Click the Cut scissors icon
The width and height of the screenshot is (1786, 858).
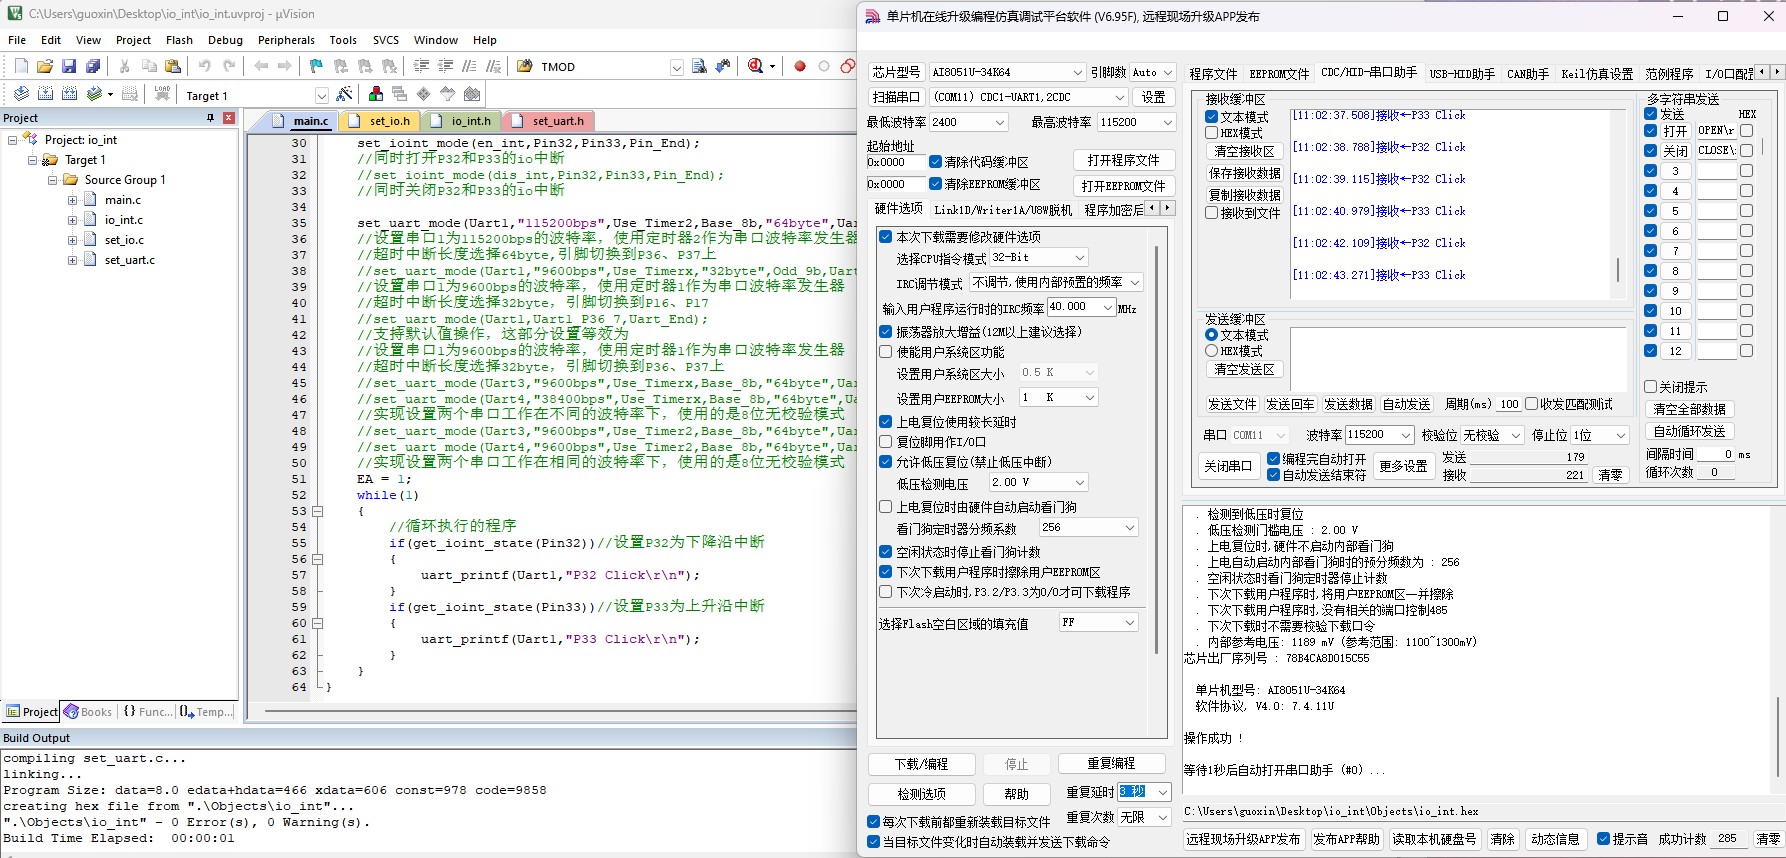click(124, 67)
